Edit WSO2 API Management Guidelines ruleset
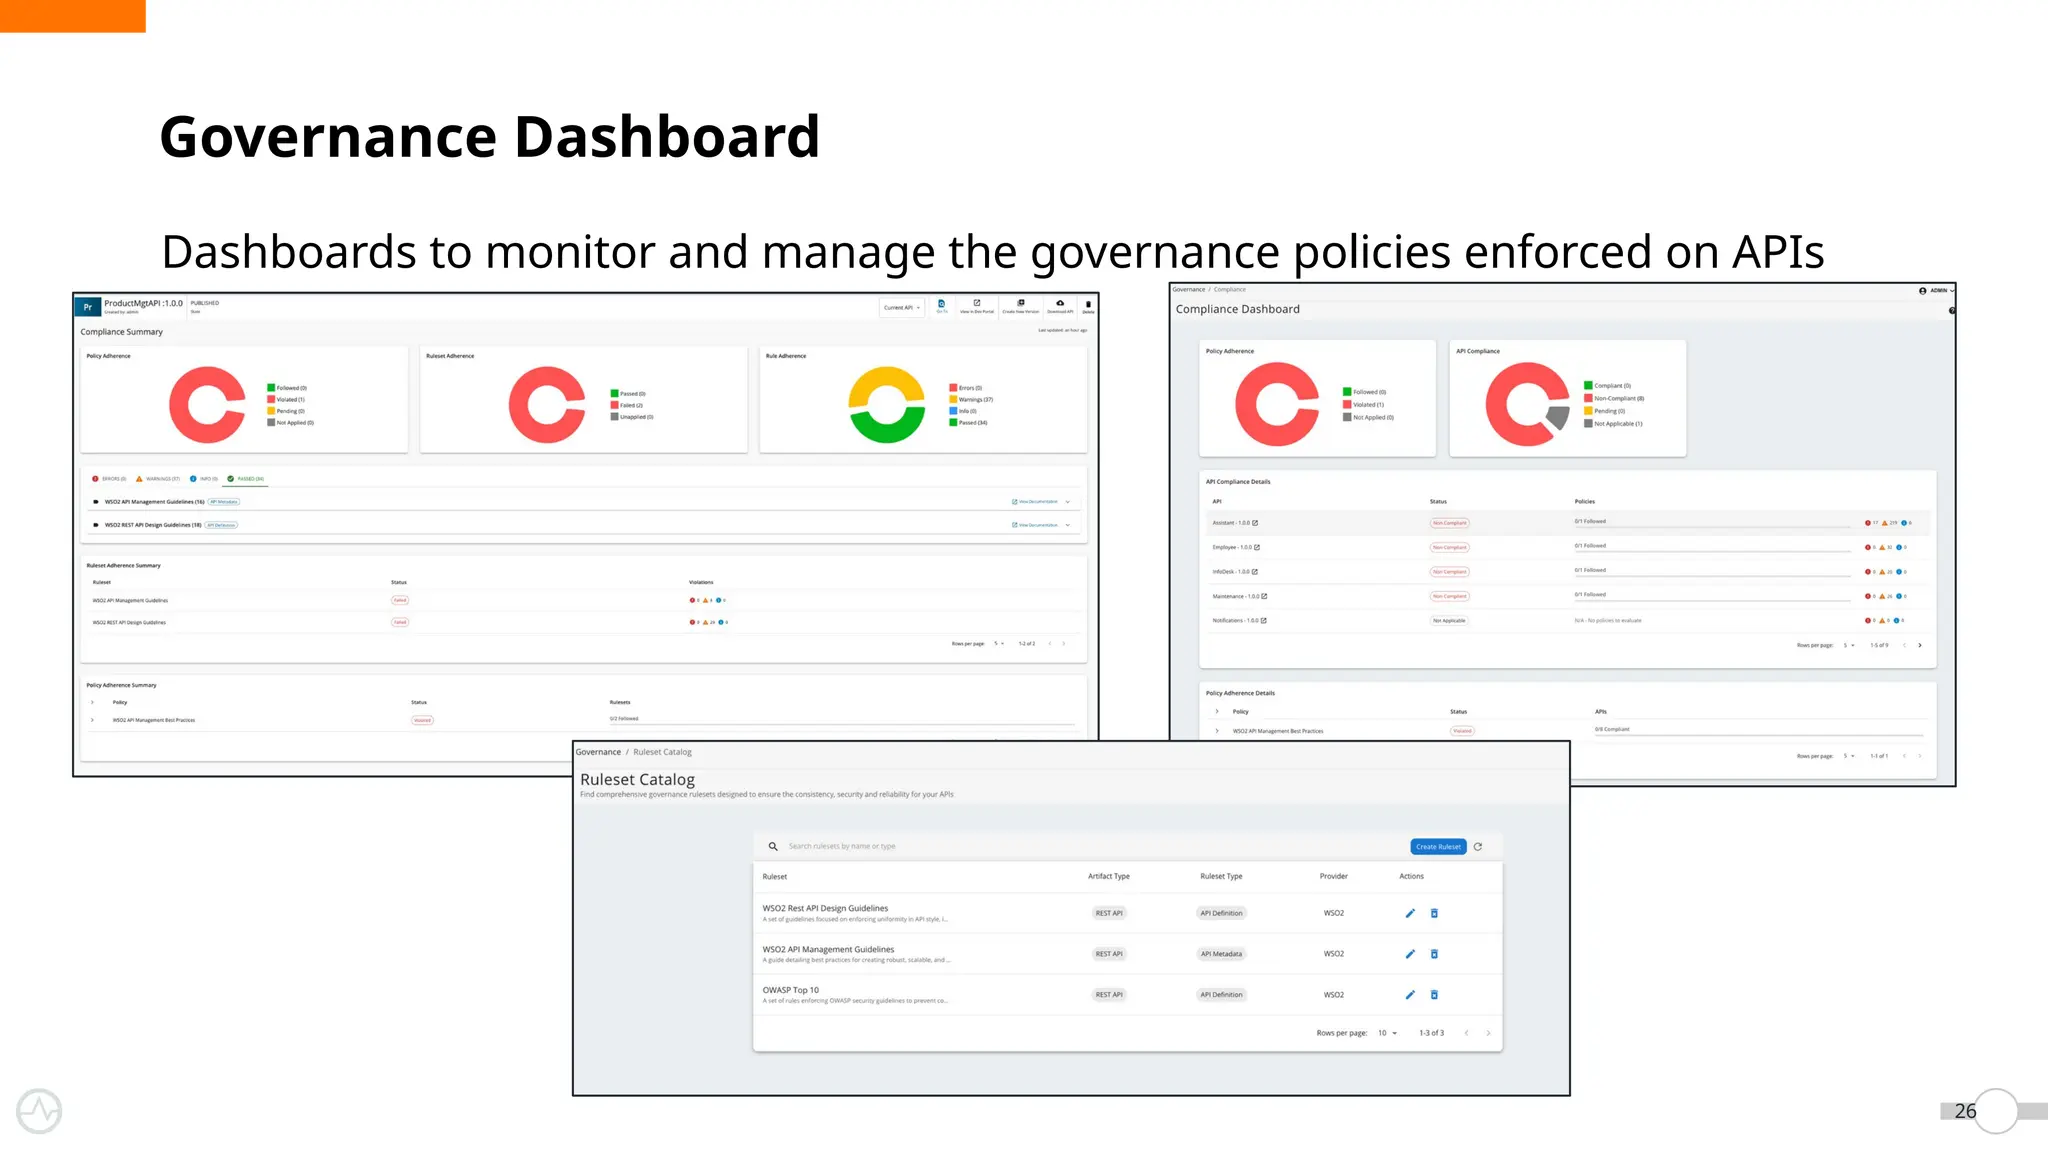Viewport: 2048px width, 1152px height. pyautogui.click(x=1410, y=954)
